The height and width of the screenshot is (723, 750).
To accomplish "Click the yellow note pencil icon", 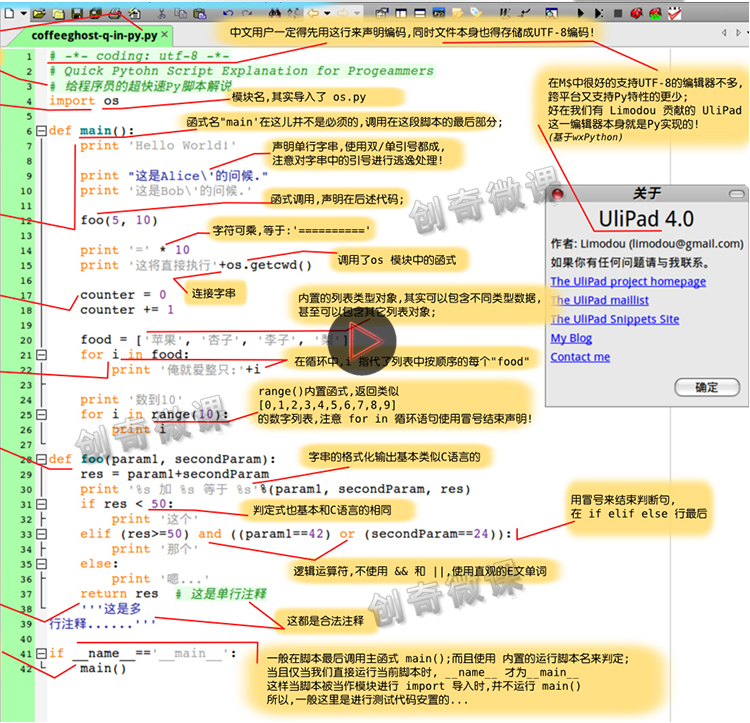I will [x=457, y=13].
